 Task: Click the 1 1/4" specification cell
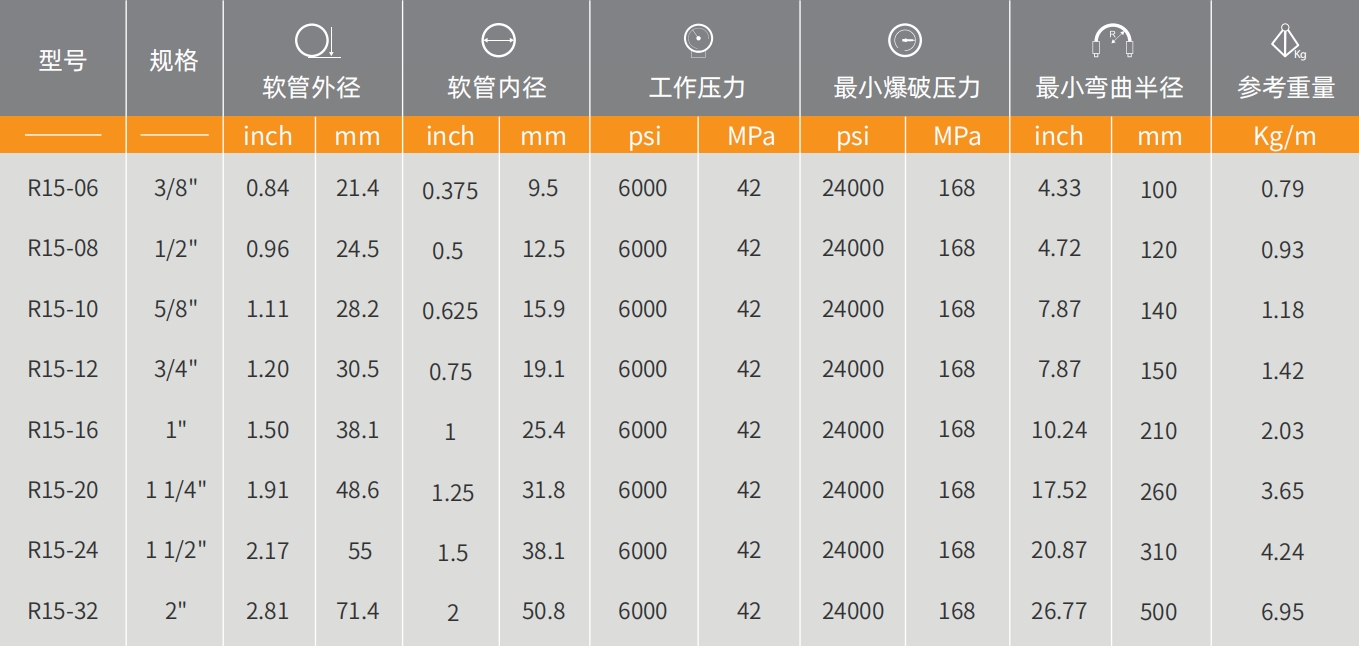176,490
